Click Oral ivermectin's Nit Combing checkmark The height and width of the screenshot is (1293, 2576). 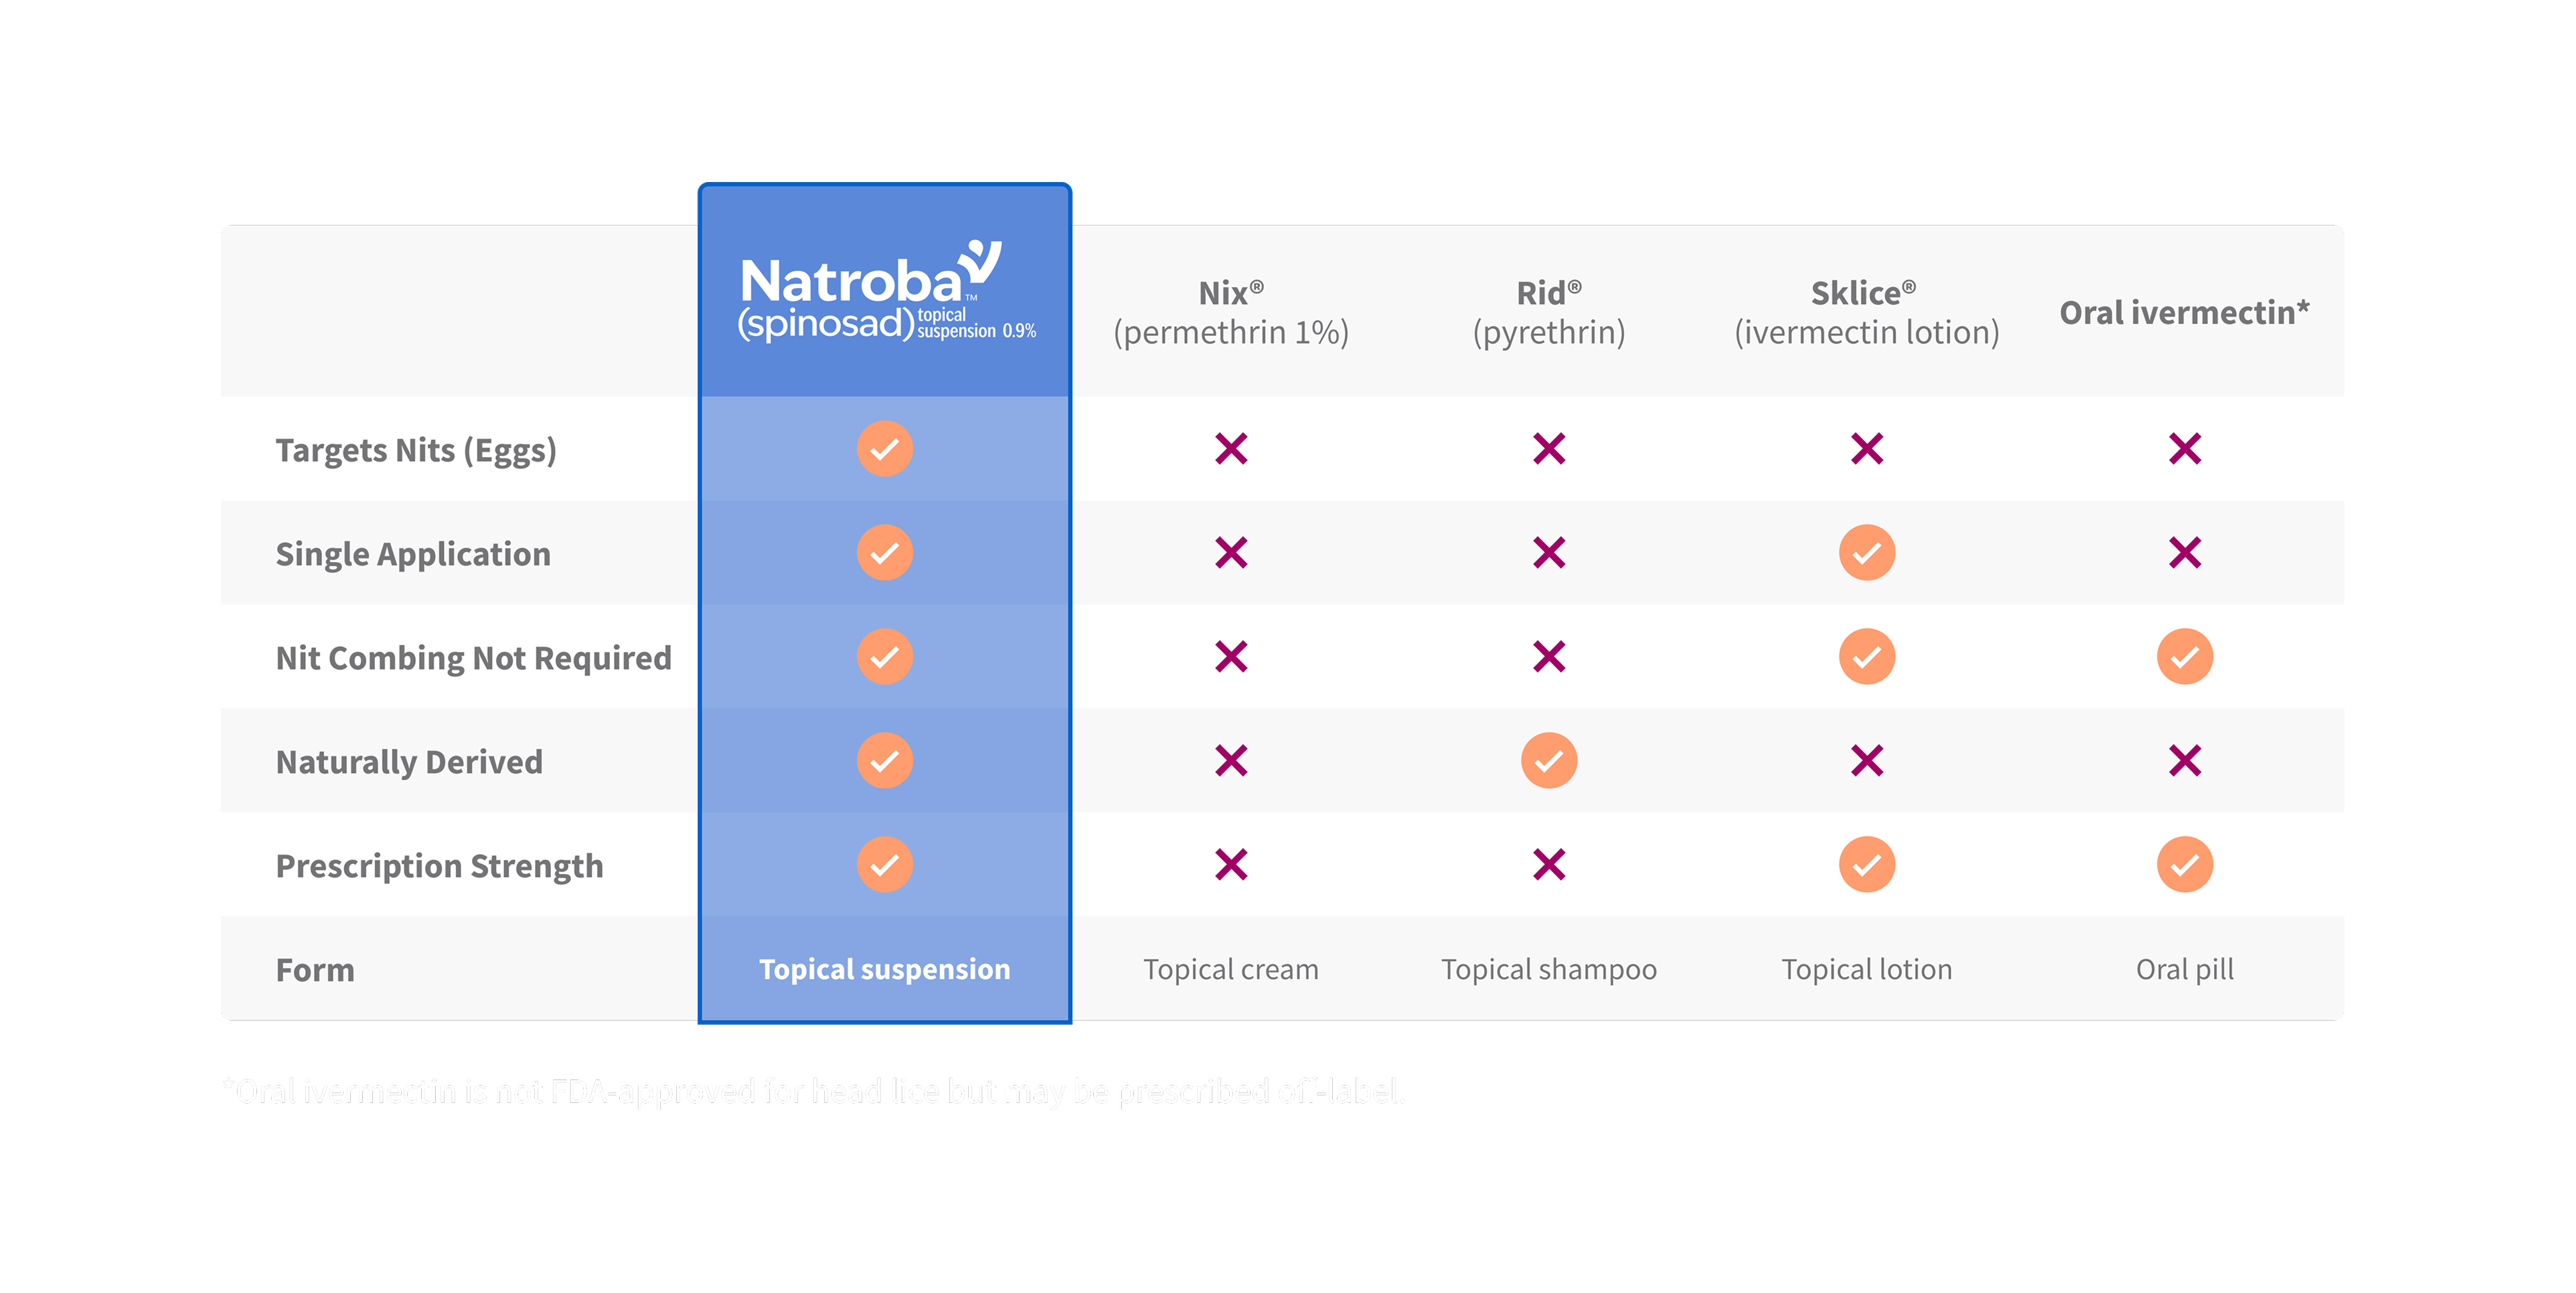point(2184,657)
